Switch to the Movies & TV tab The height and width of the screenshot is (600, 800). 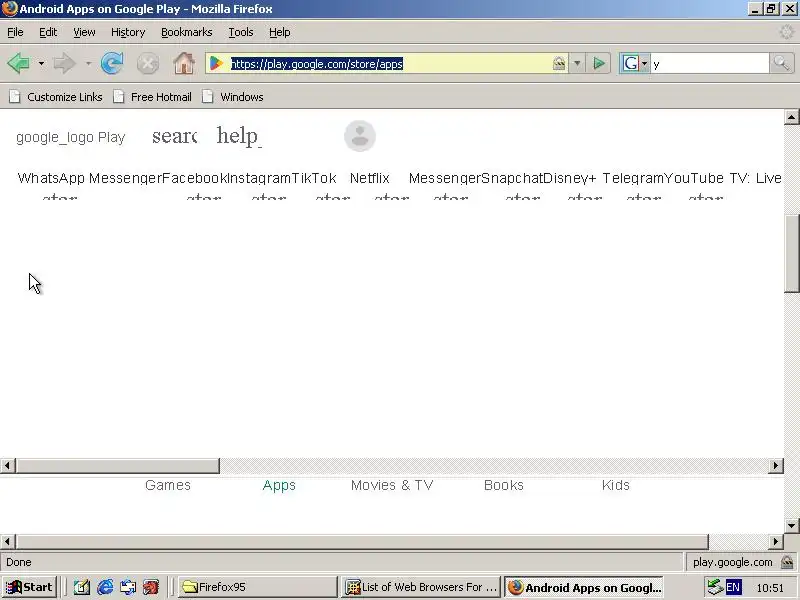392,485
